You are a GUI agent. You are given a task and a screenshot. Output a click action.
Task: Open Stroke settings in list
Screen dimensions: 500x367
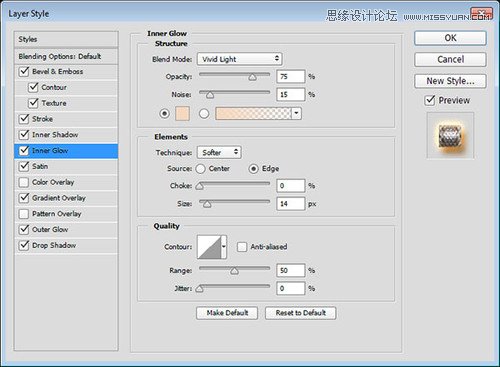pyautogui.click(x=42, y=119)
